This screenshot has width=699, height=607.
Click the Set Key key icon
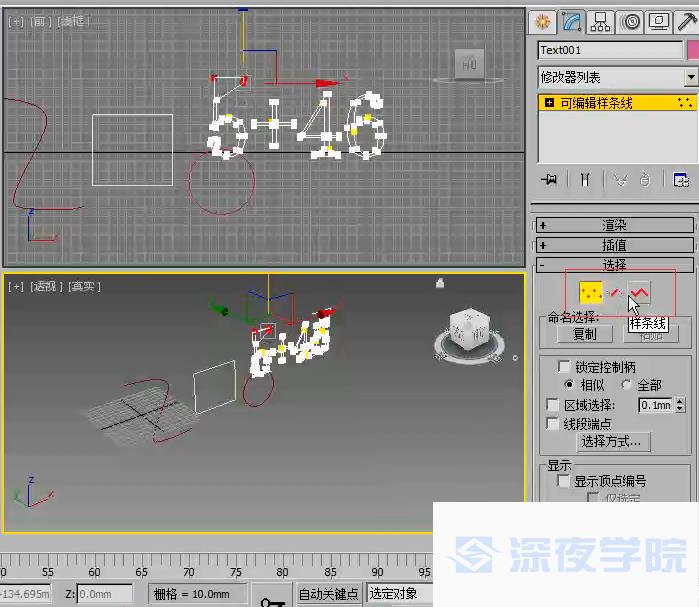pyautogui.click(x=272, y=602)
